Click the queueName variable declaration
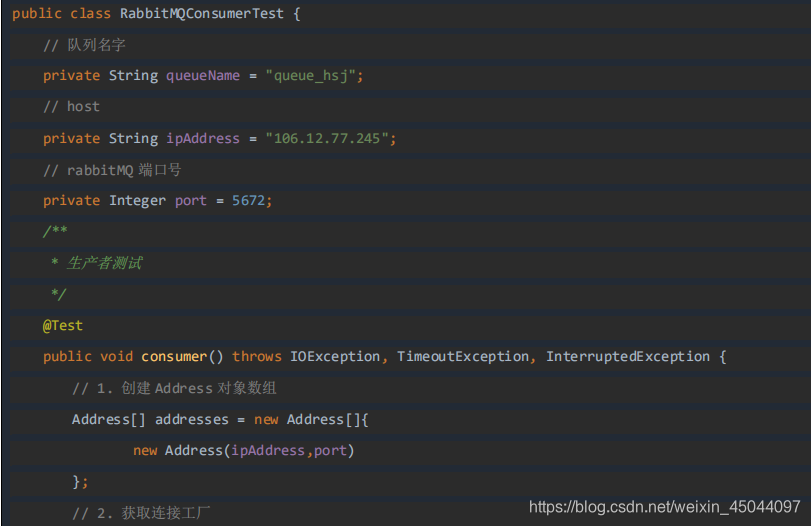Viewport: 811px width, 526px height. (203, 76)
